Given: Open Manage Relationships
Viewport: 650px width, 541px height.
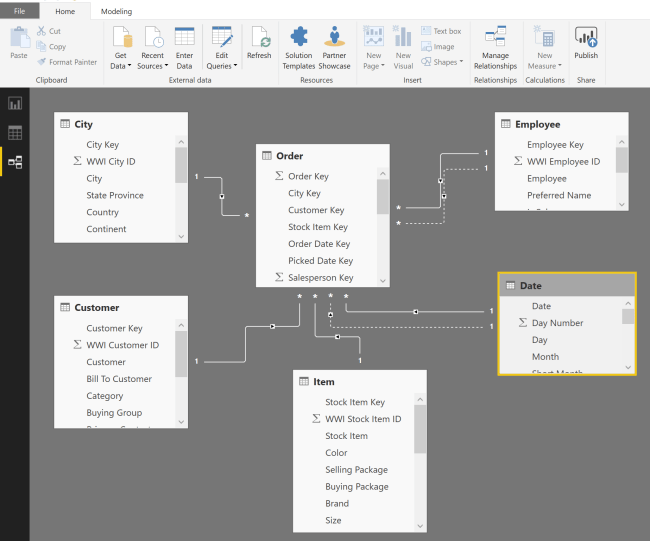Looking at the screenshot, I should (x=495, y=47).
